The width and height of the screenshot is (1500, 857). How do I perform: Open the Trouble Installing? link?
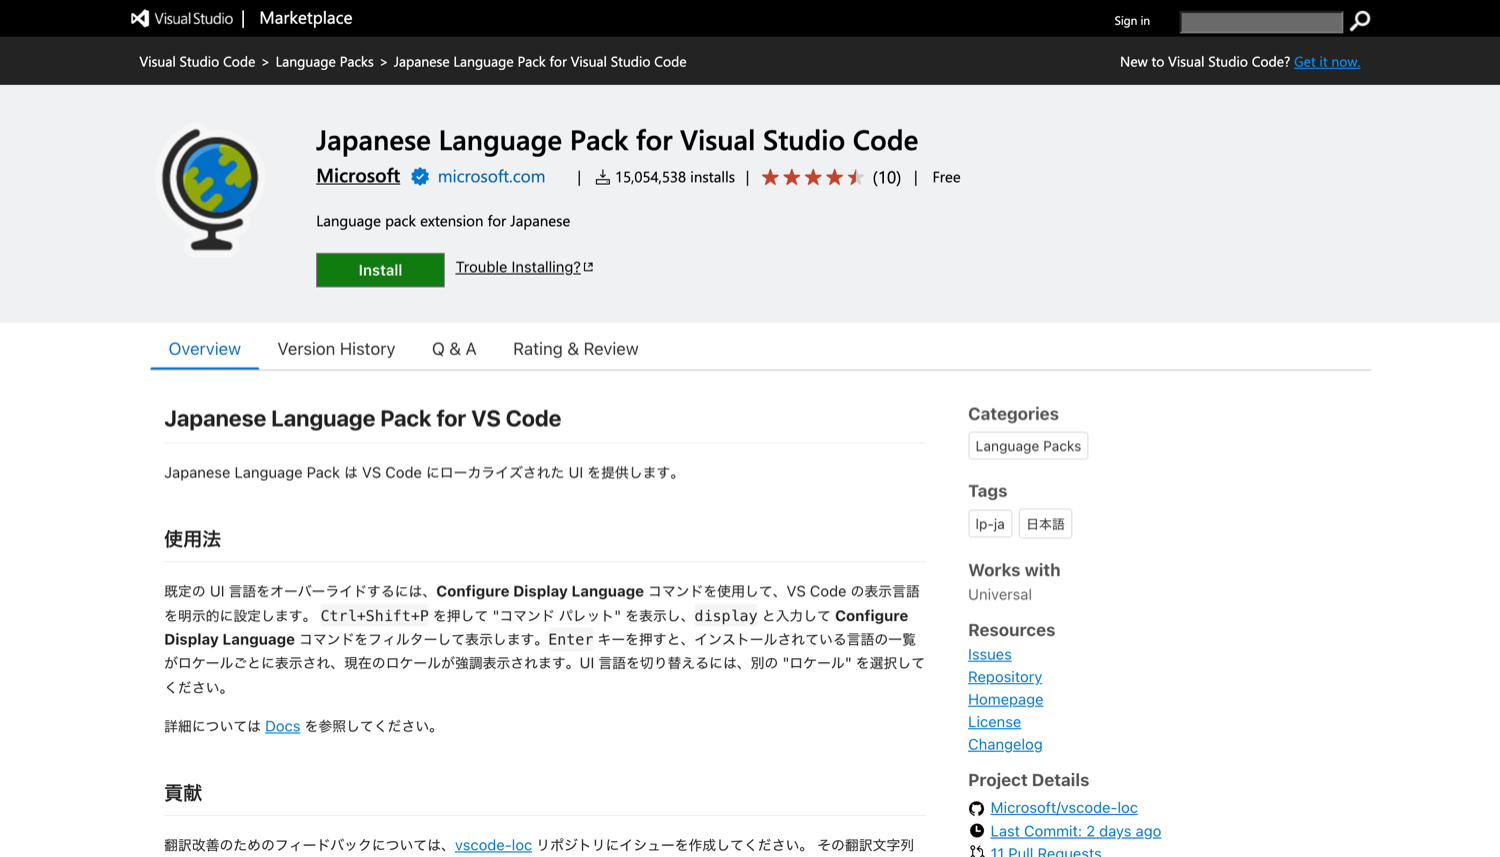point(518,267)
